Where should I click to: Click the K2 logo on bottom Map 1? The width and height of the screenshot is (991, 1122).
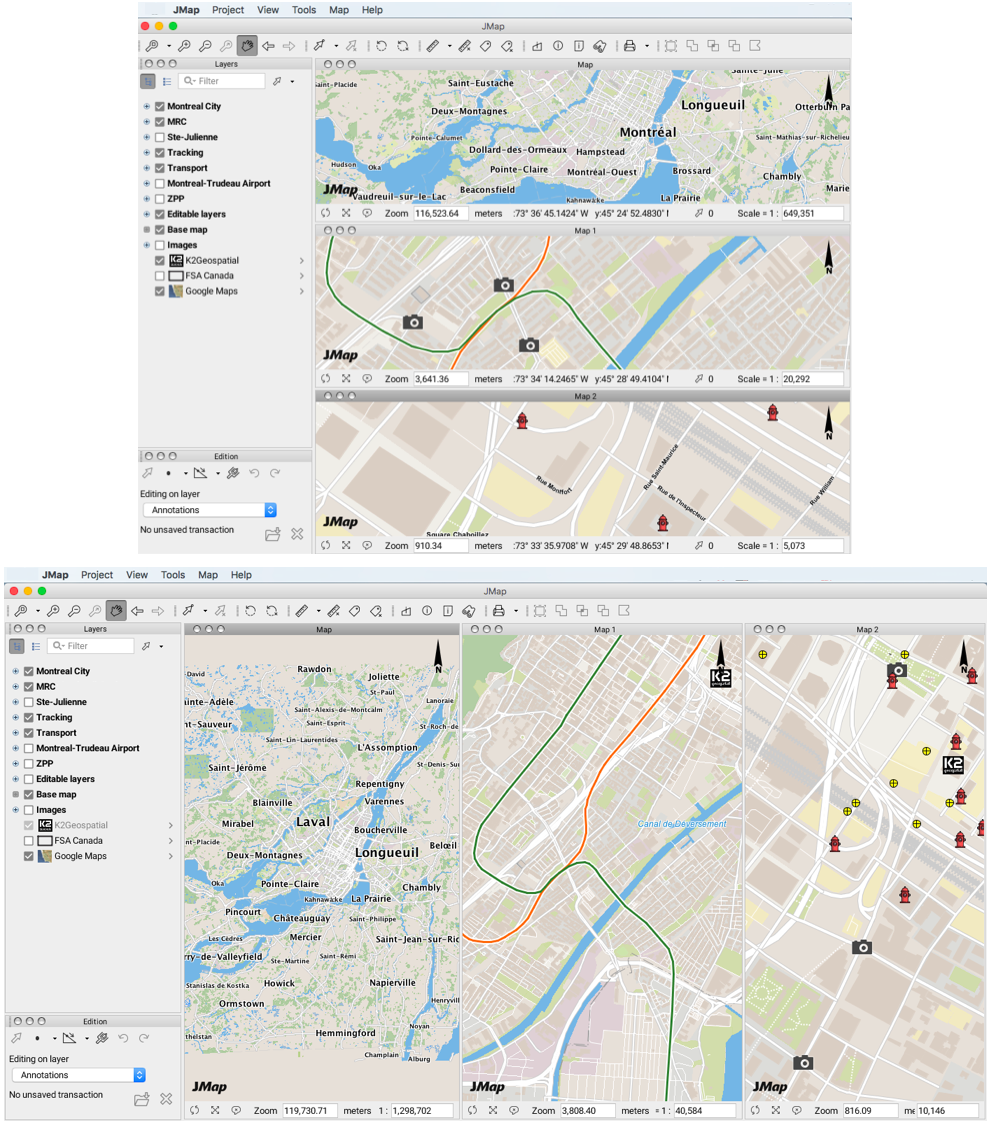tap(721, 677)
